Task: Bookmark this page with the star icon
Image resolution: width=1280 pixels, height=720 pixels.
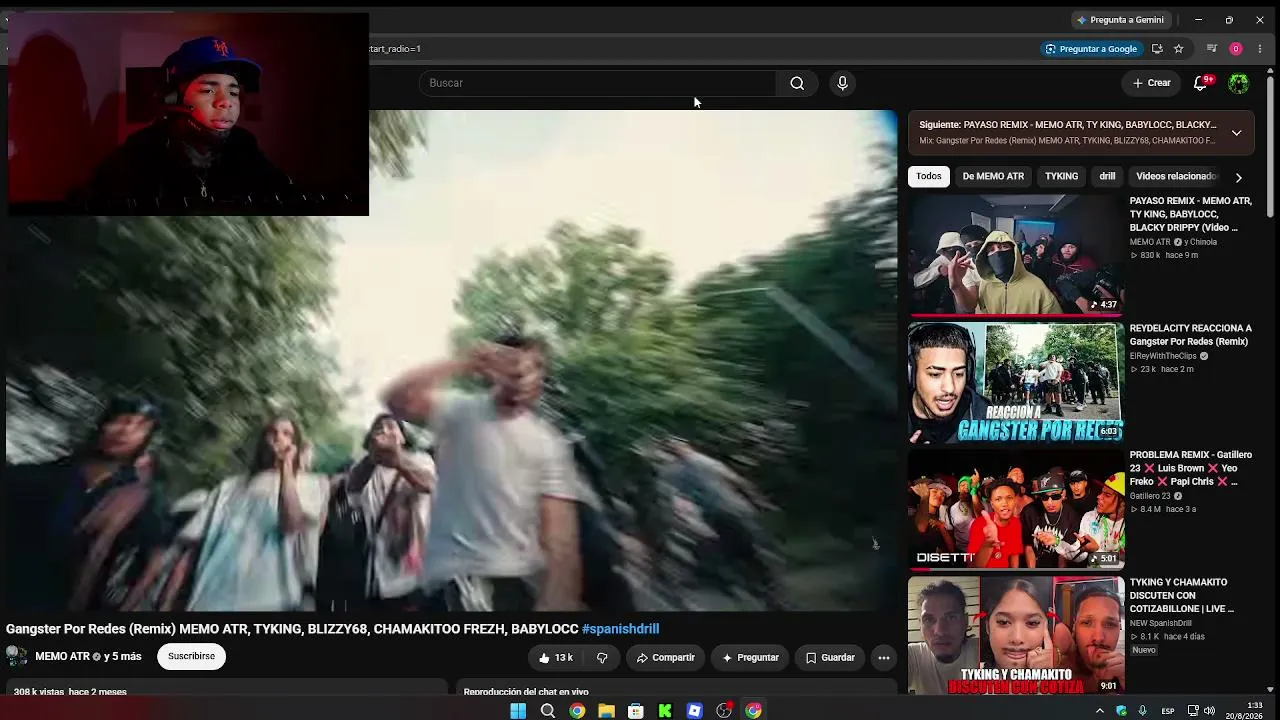Action: [x=1179, y=48]
